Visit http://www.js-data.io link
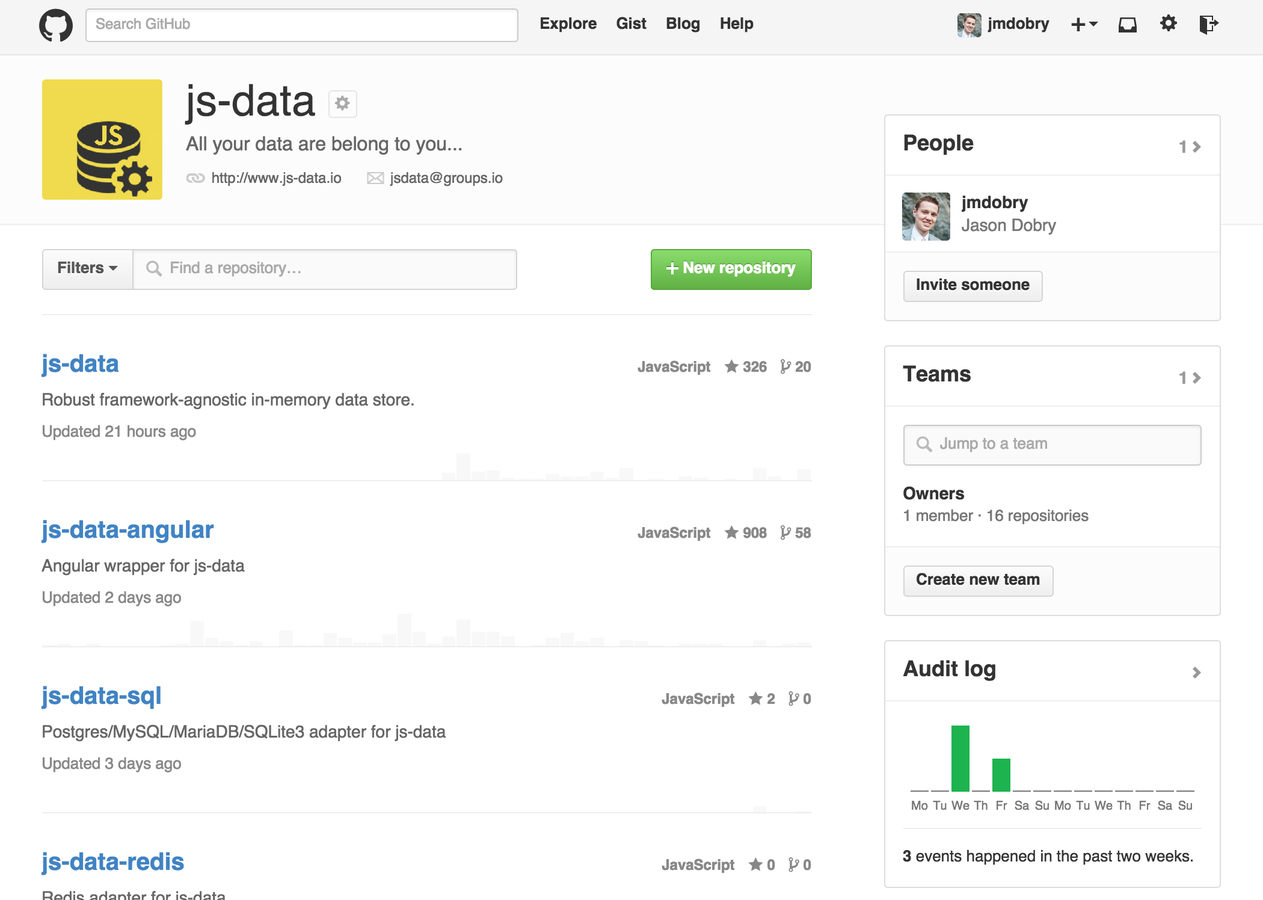The width and height of the screenshot is (1263, 900). click(x=276, y=178)
